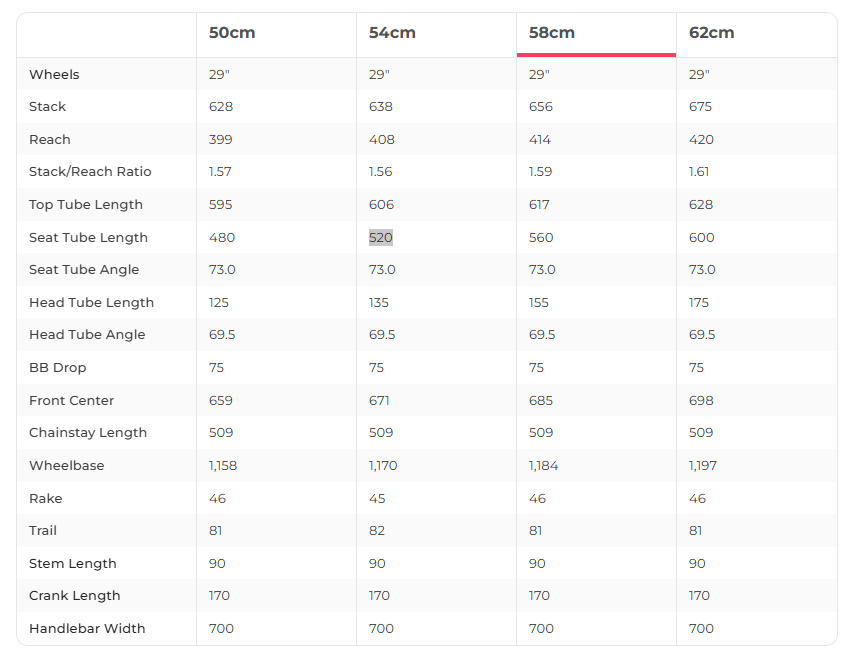Click the Stack/Reach Ratio row label
This screenshot has height=660, width=855.
(90, 172)
